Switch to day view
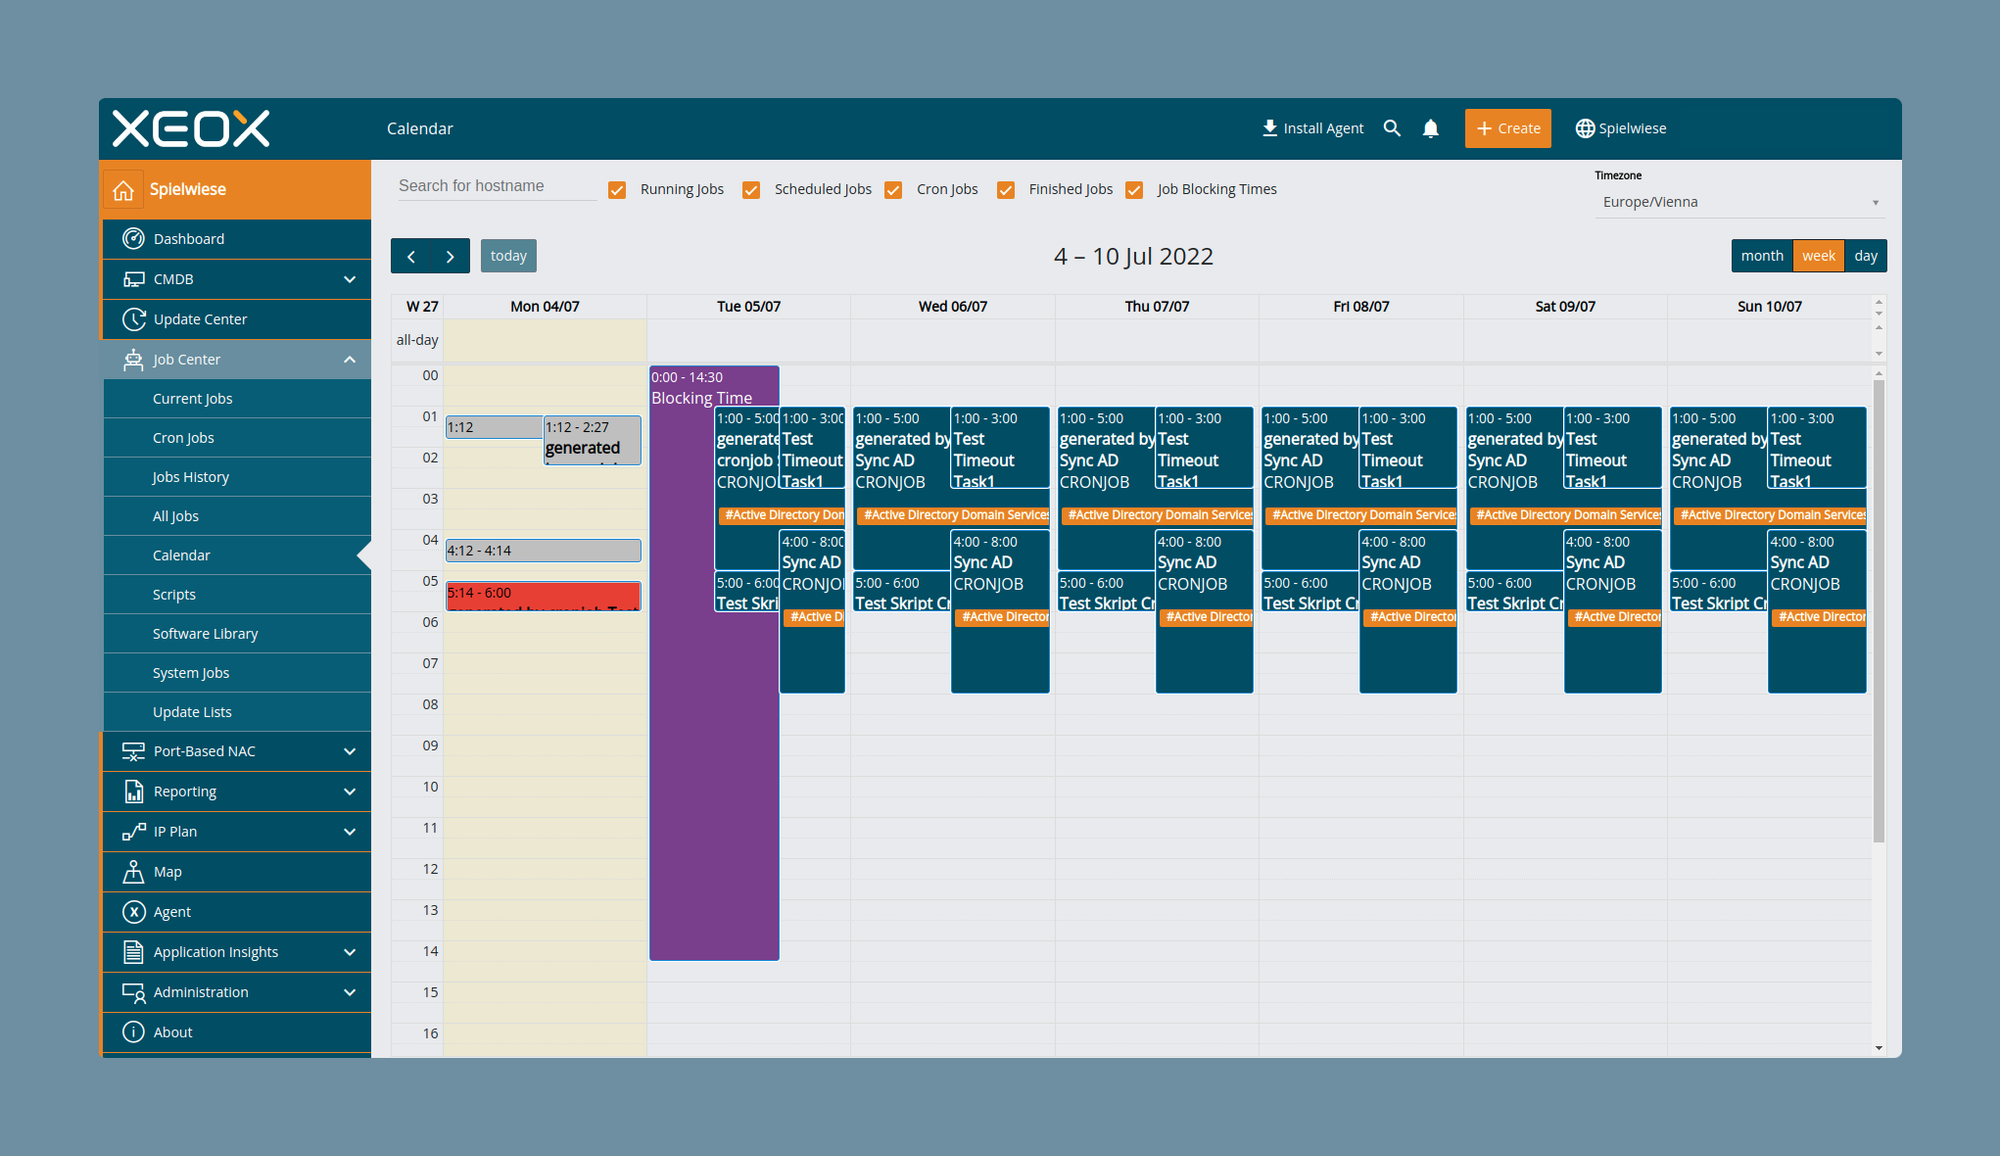This screenshot has width=2000, height=1156. pyautogui.click(x=1865, y=256)
